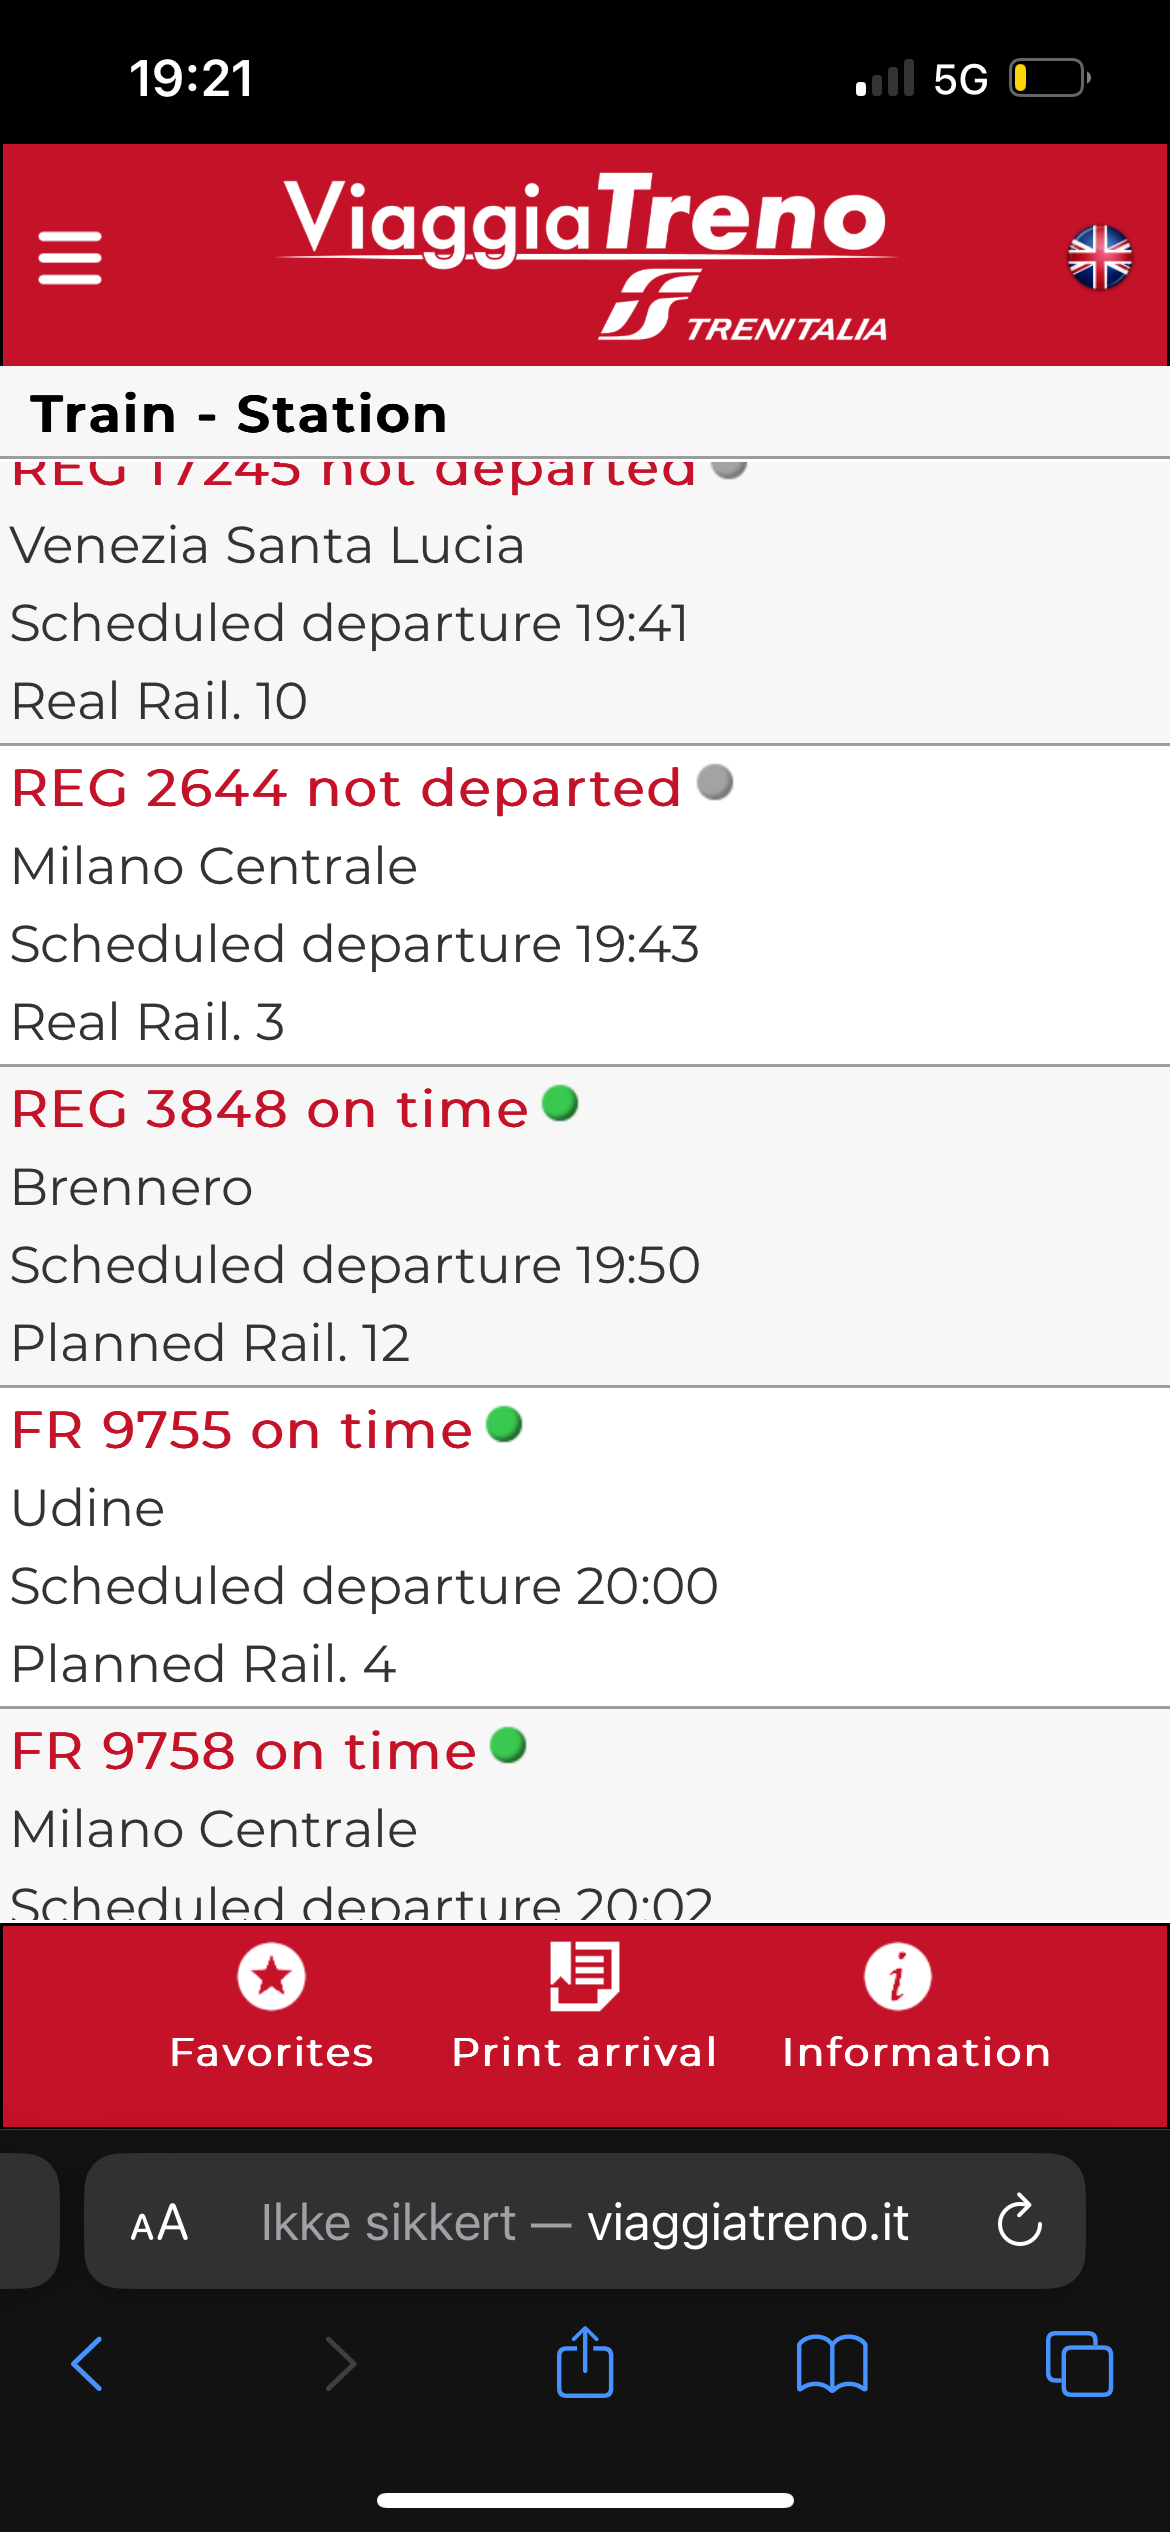Reload the page in Safari
Screen dimensions: 1170x2532
pyautogui.click(x=1019, y=2222)
